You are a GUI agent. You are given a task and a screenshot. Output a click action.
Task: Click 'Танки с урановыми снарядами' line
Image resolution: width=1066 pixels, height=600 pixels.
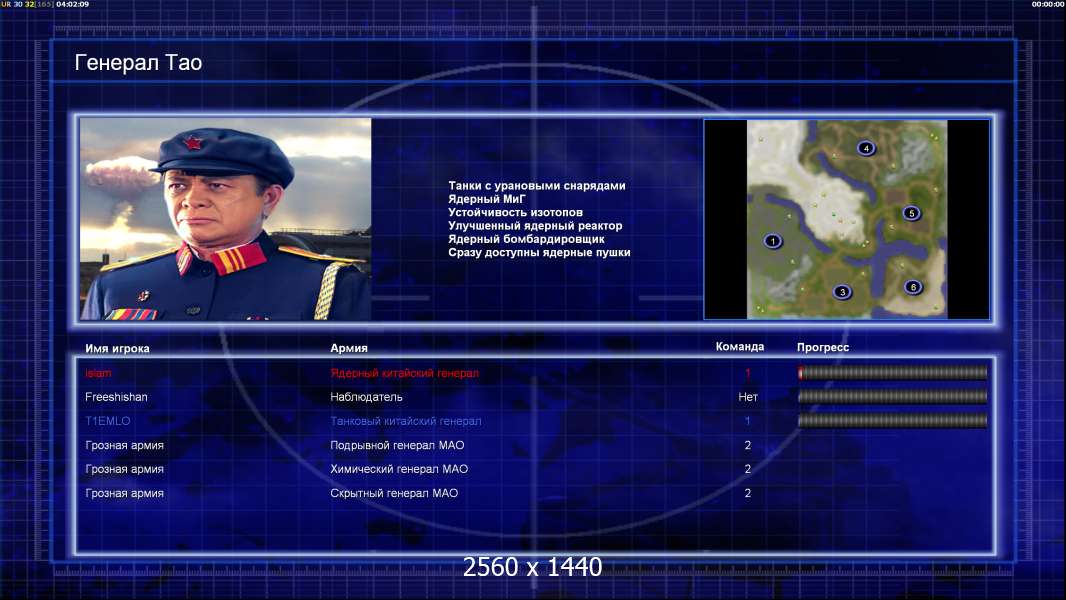536,186
